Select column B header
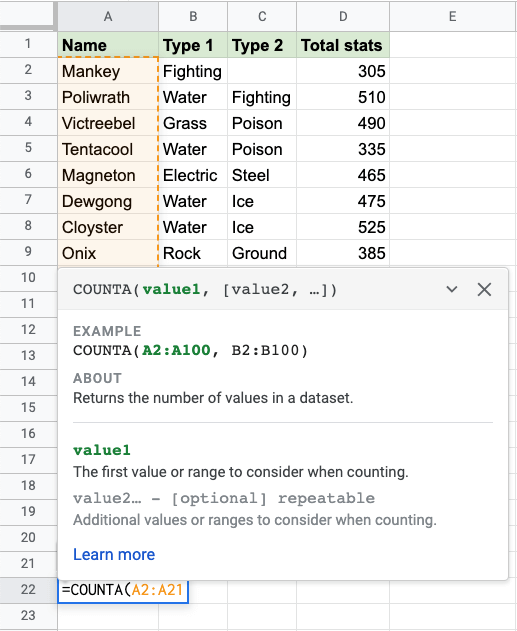 (193, 16)
